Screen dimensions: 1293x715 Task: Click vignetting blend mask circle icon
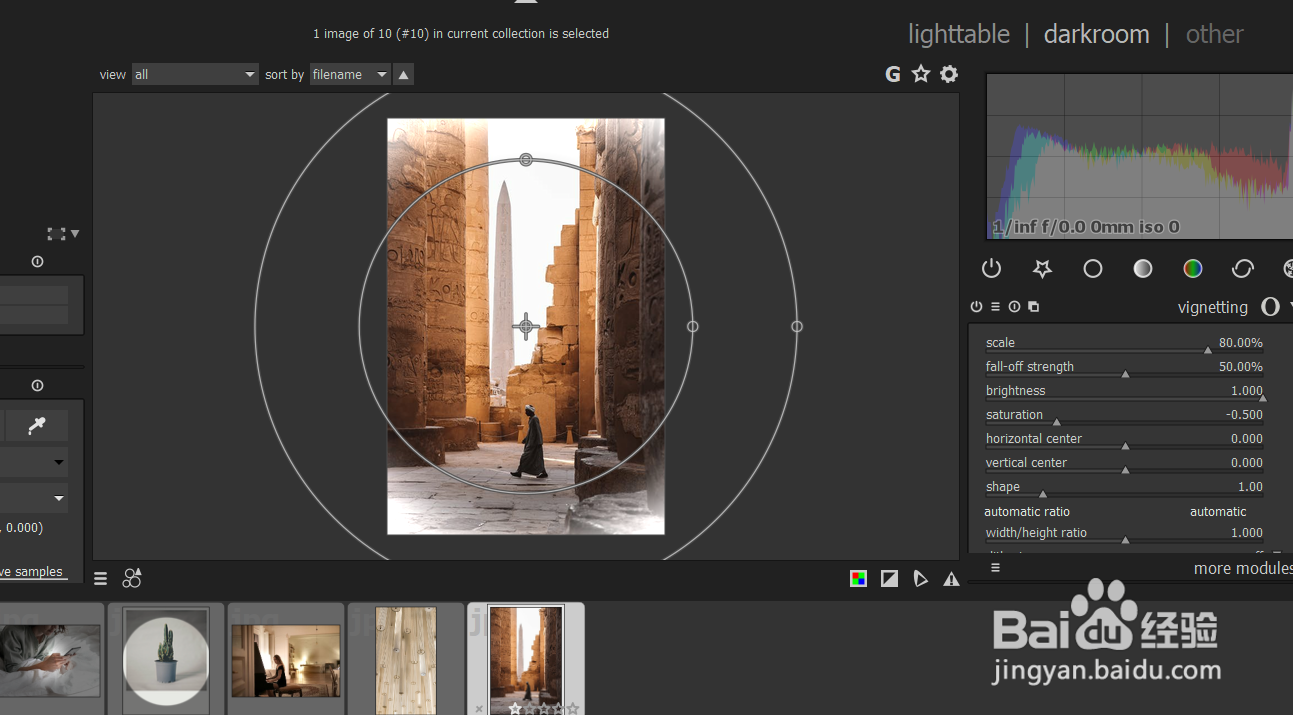pos(1270,307)
